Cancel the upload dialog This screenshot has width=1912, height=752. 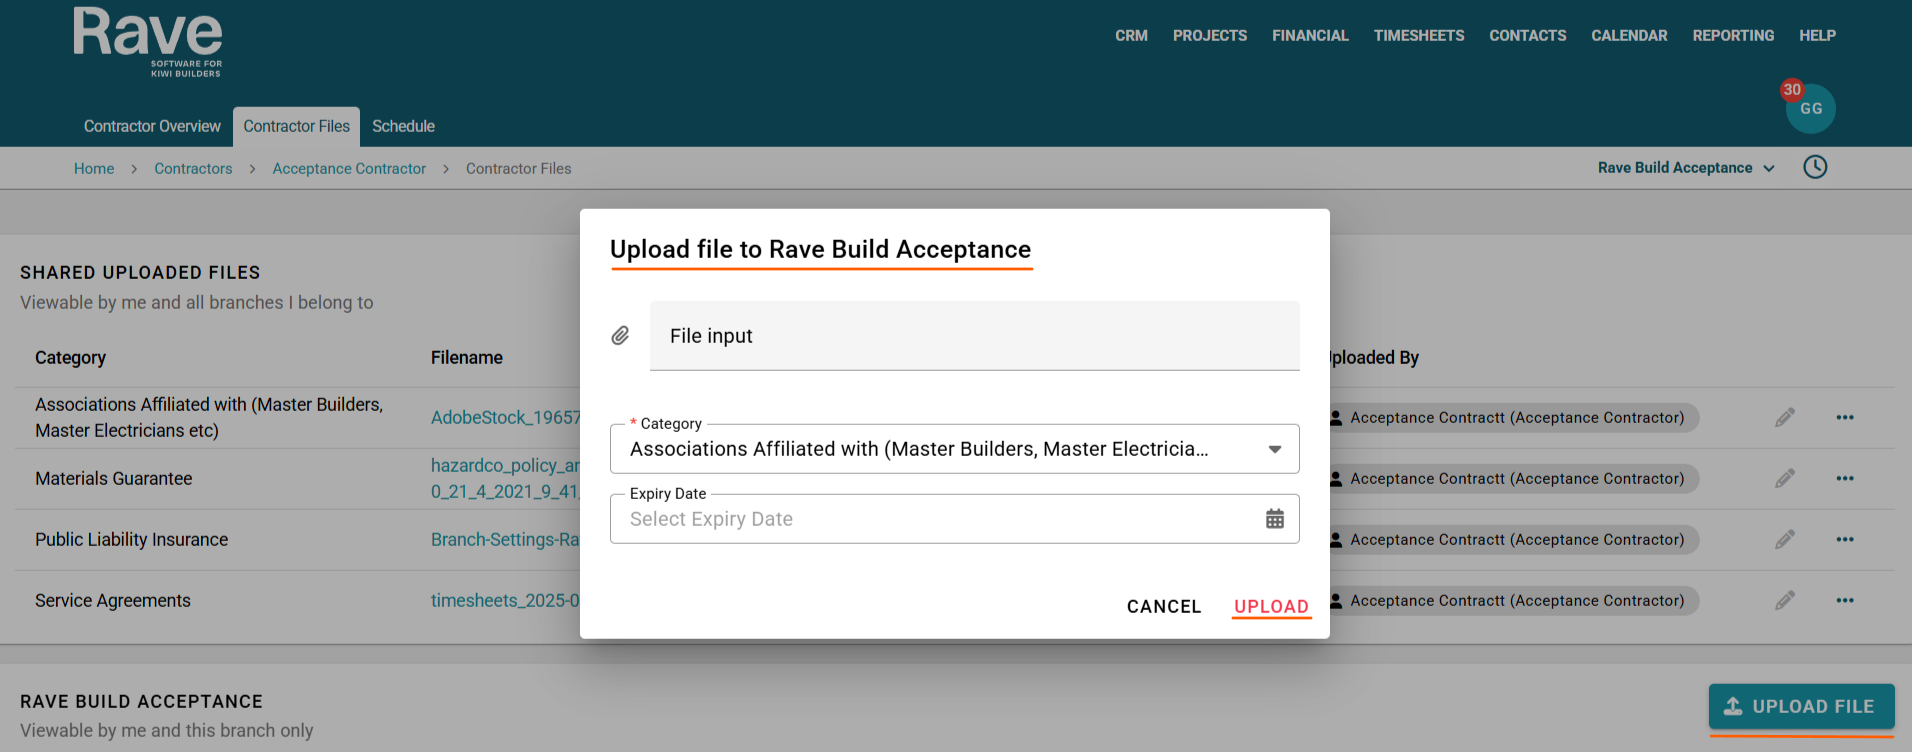point(1164,606)
